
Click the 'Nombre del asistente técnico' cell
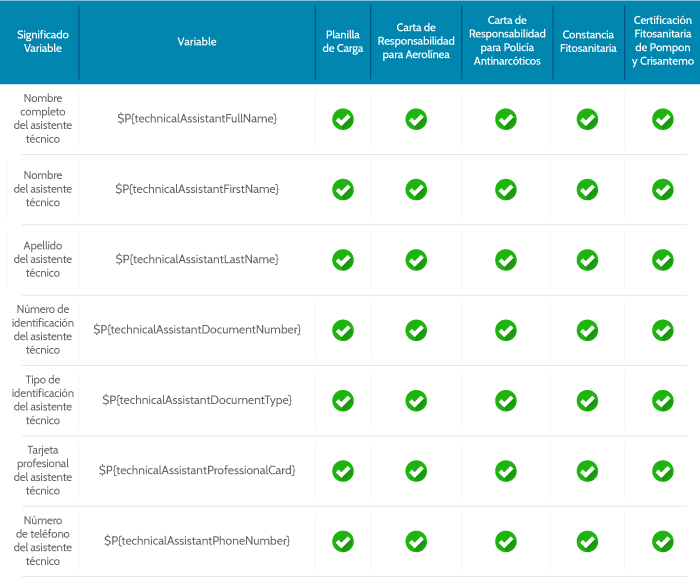coord(43,189)
